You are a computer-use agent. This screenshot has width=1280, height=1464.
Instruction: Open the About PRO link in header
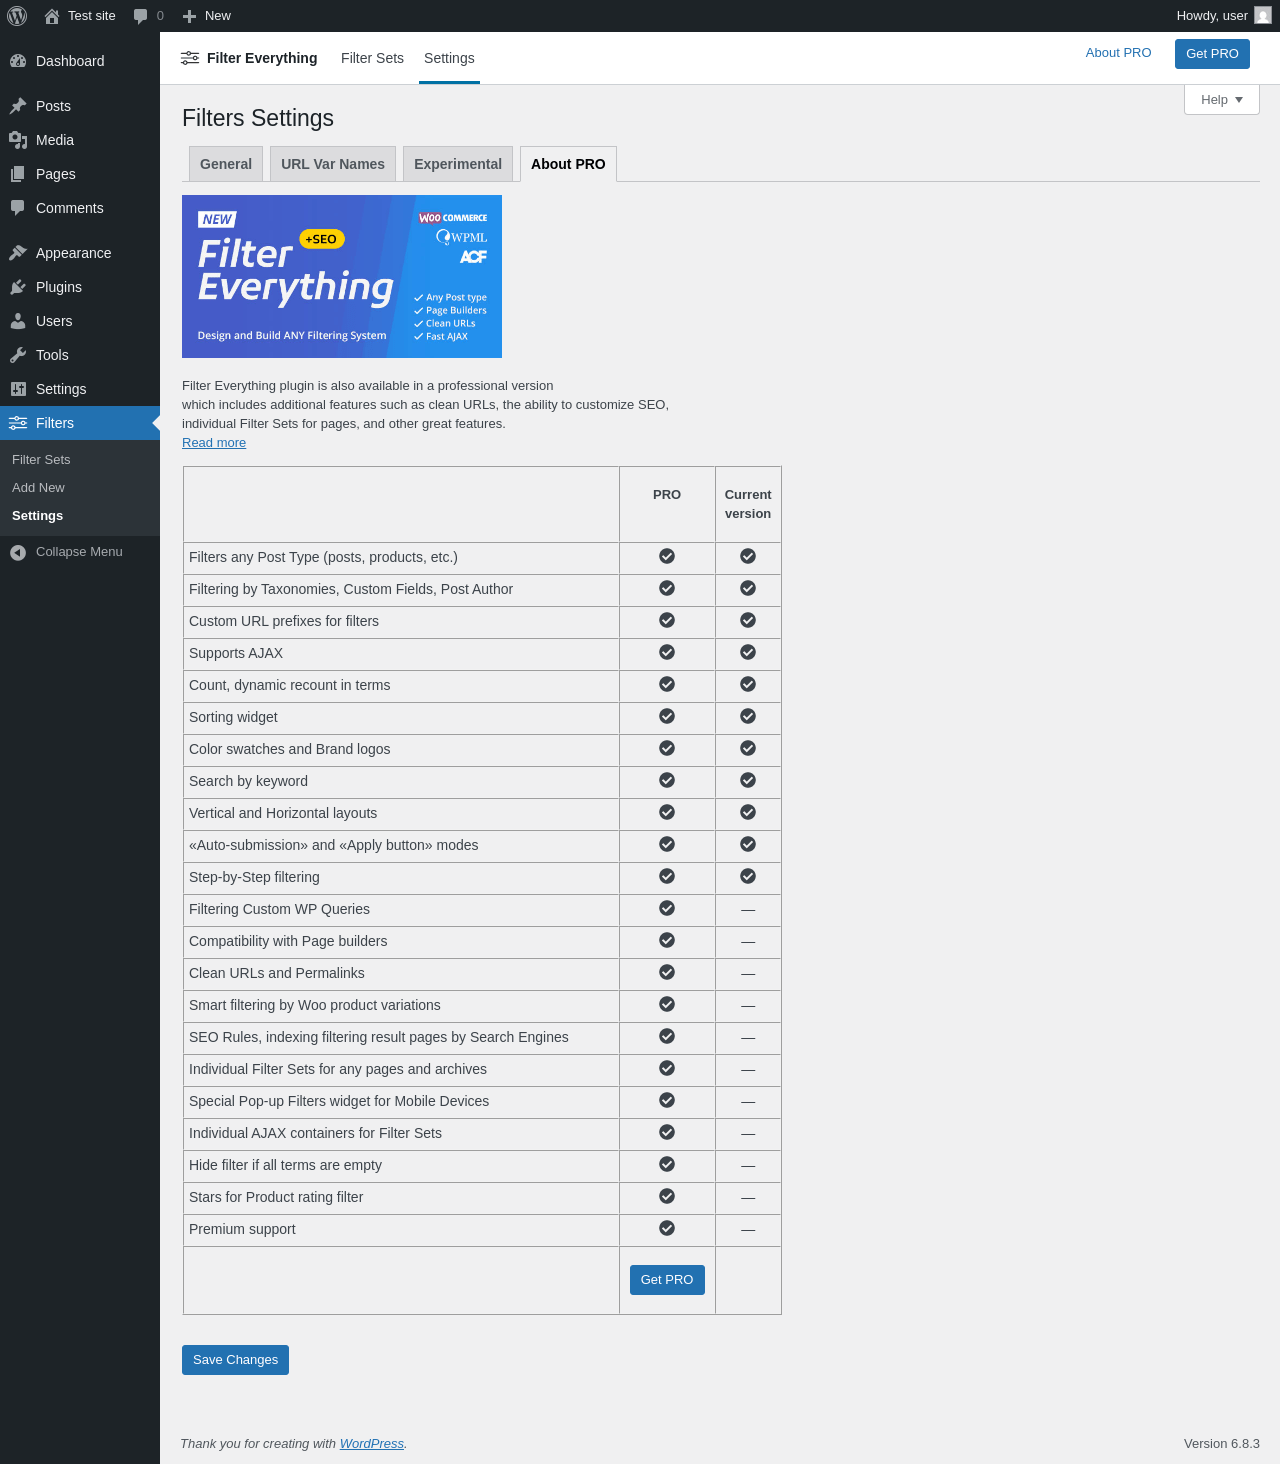coord(1118,53)
